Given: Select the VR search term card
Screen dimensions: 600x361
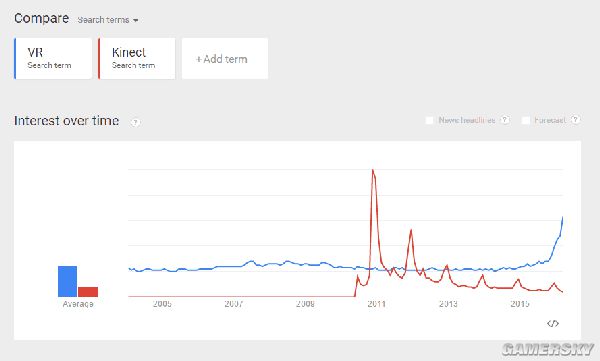Looking at the screenshot, I should pyautogui.click(x=53, y=59).
